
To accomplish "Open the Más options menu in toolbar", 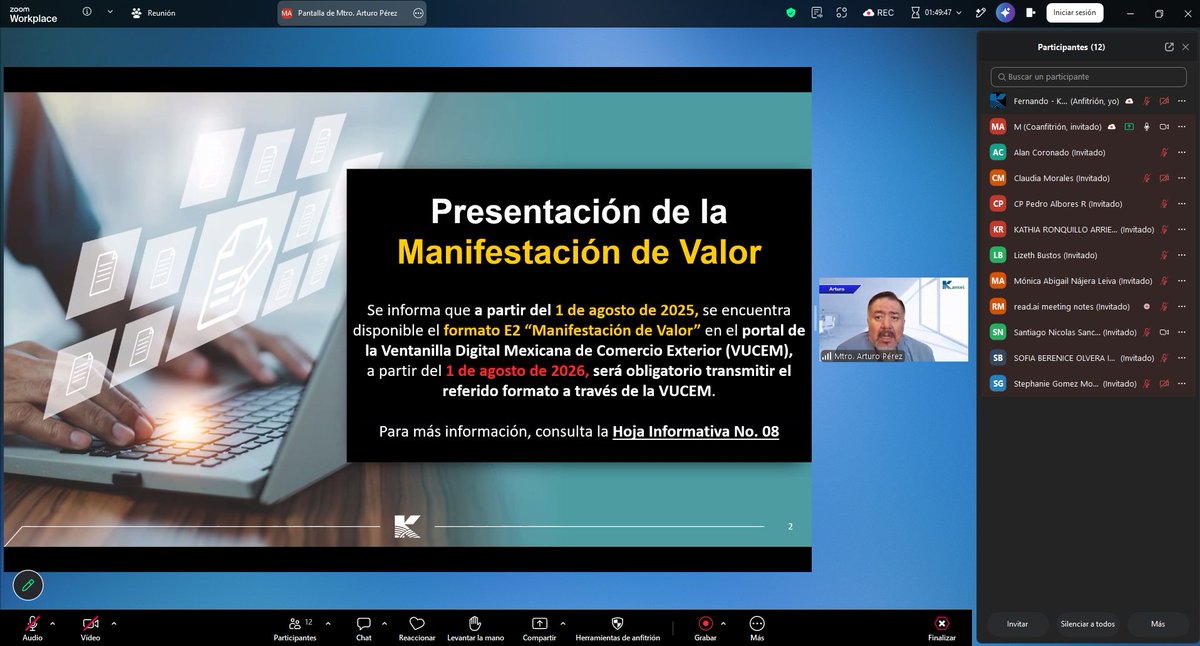I will pos(757,627).
